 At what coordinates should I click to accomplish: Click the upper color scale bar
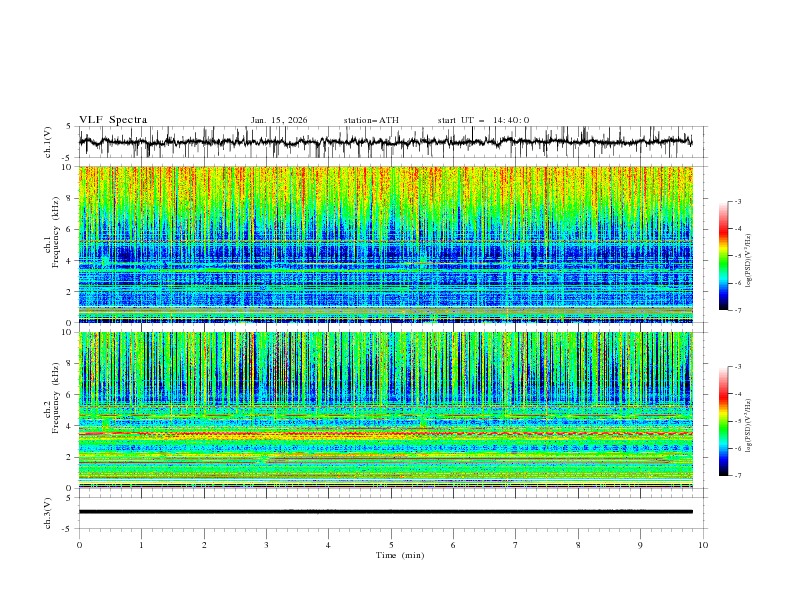tap(724, 256)
